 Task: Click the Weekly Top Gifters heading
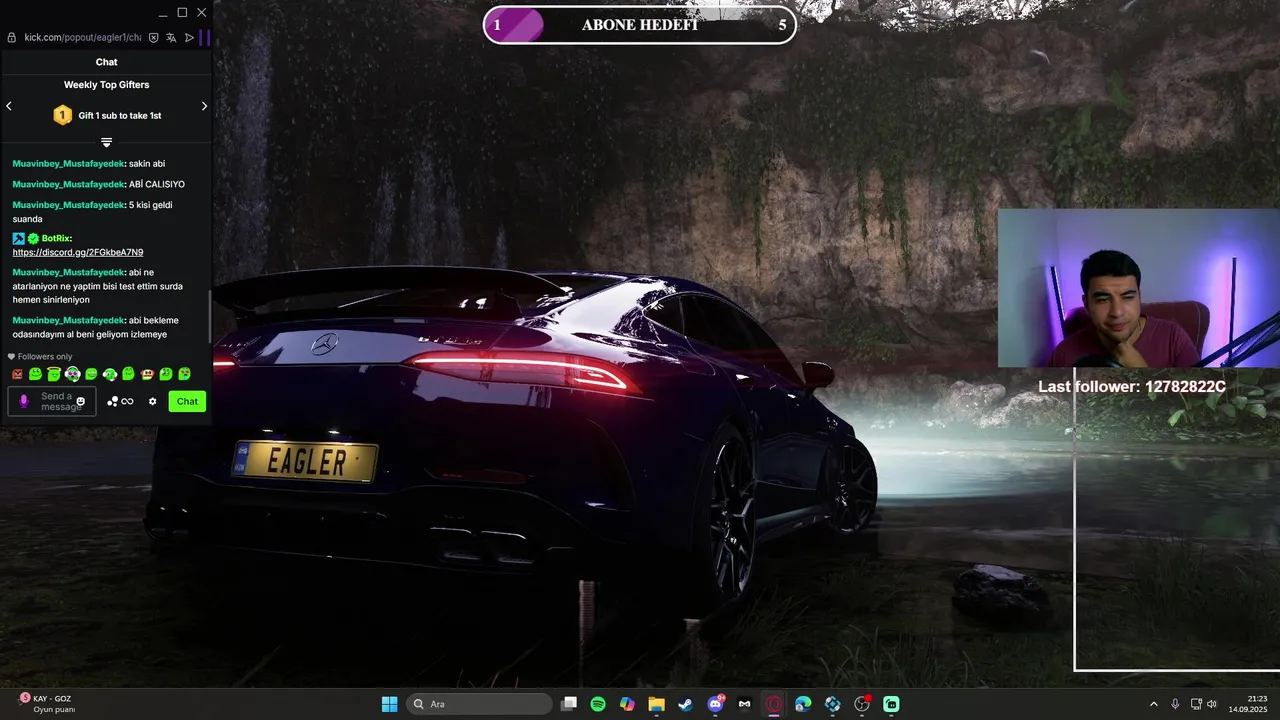coord(106,85)
